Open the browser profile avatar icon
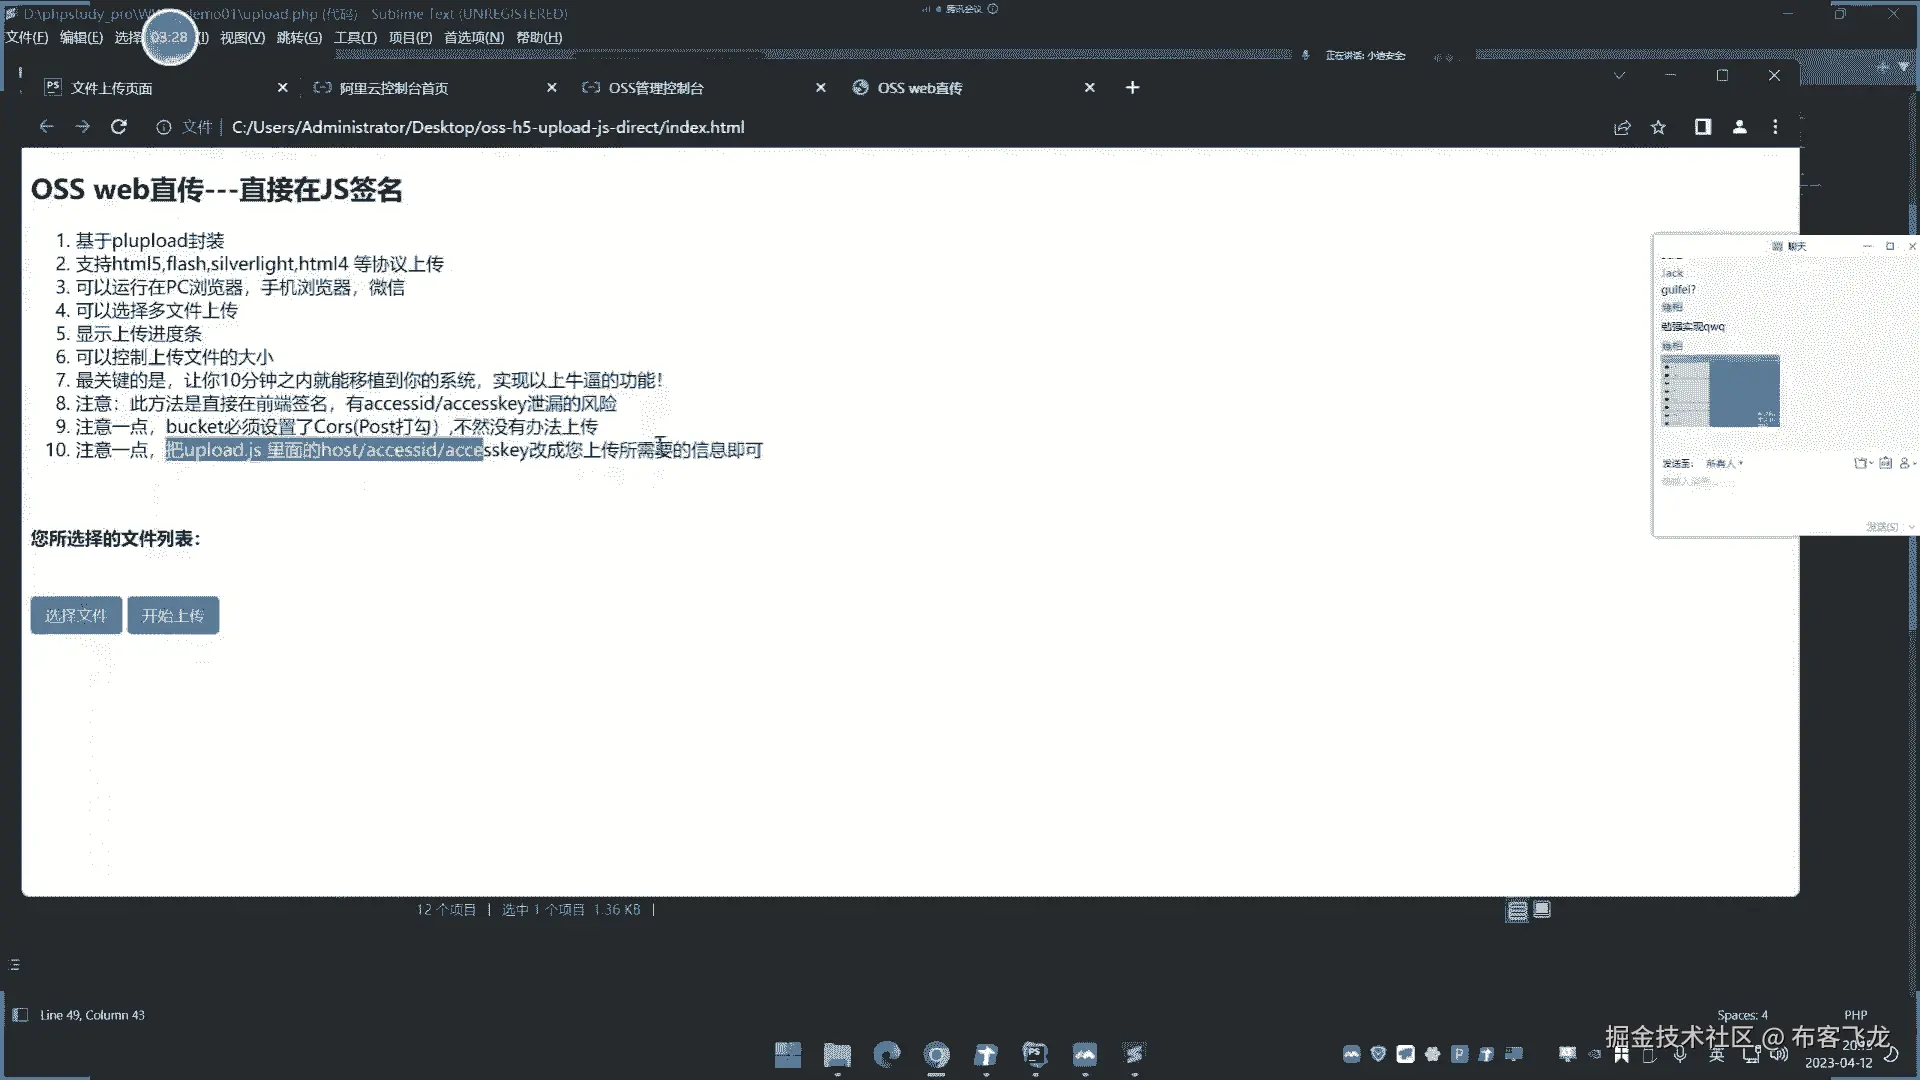 click(1740, 127)
